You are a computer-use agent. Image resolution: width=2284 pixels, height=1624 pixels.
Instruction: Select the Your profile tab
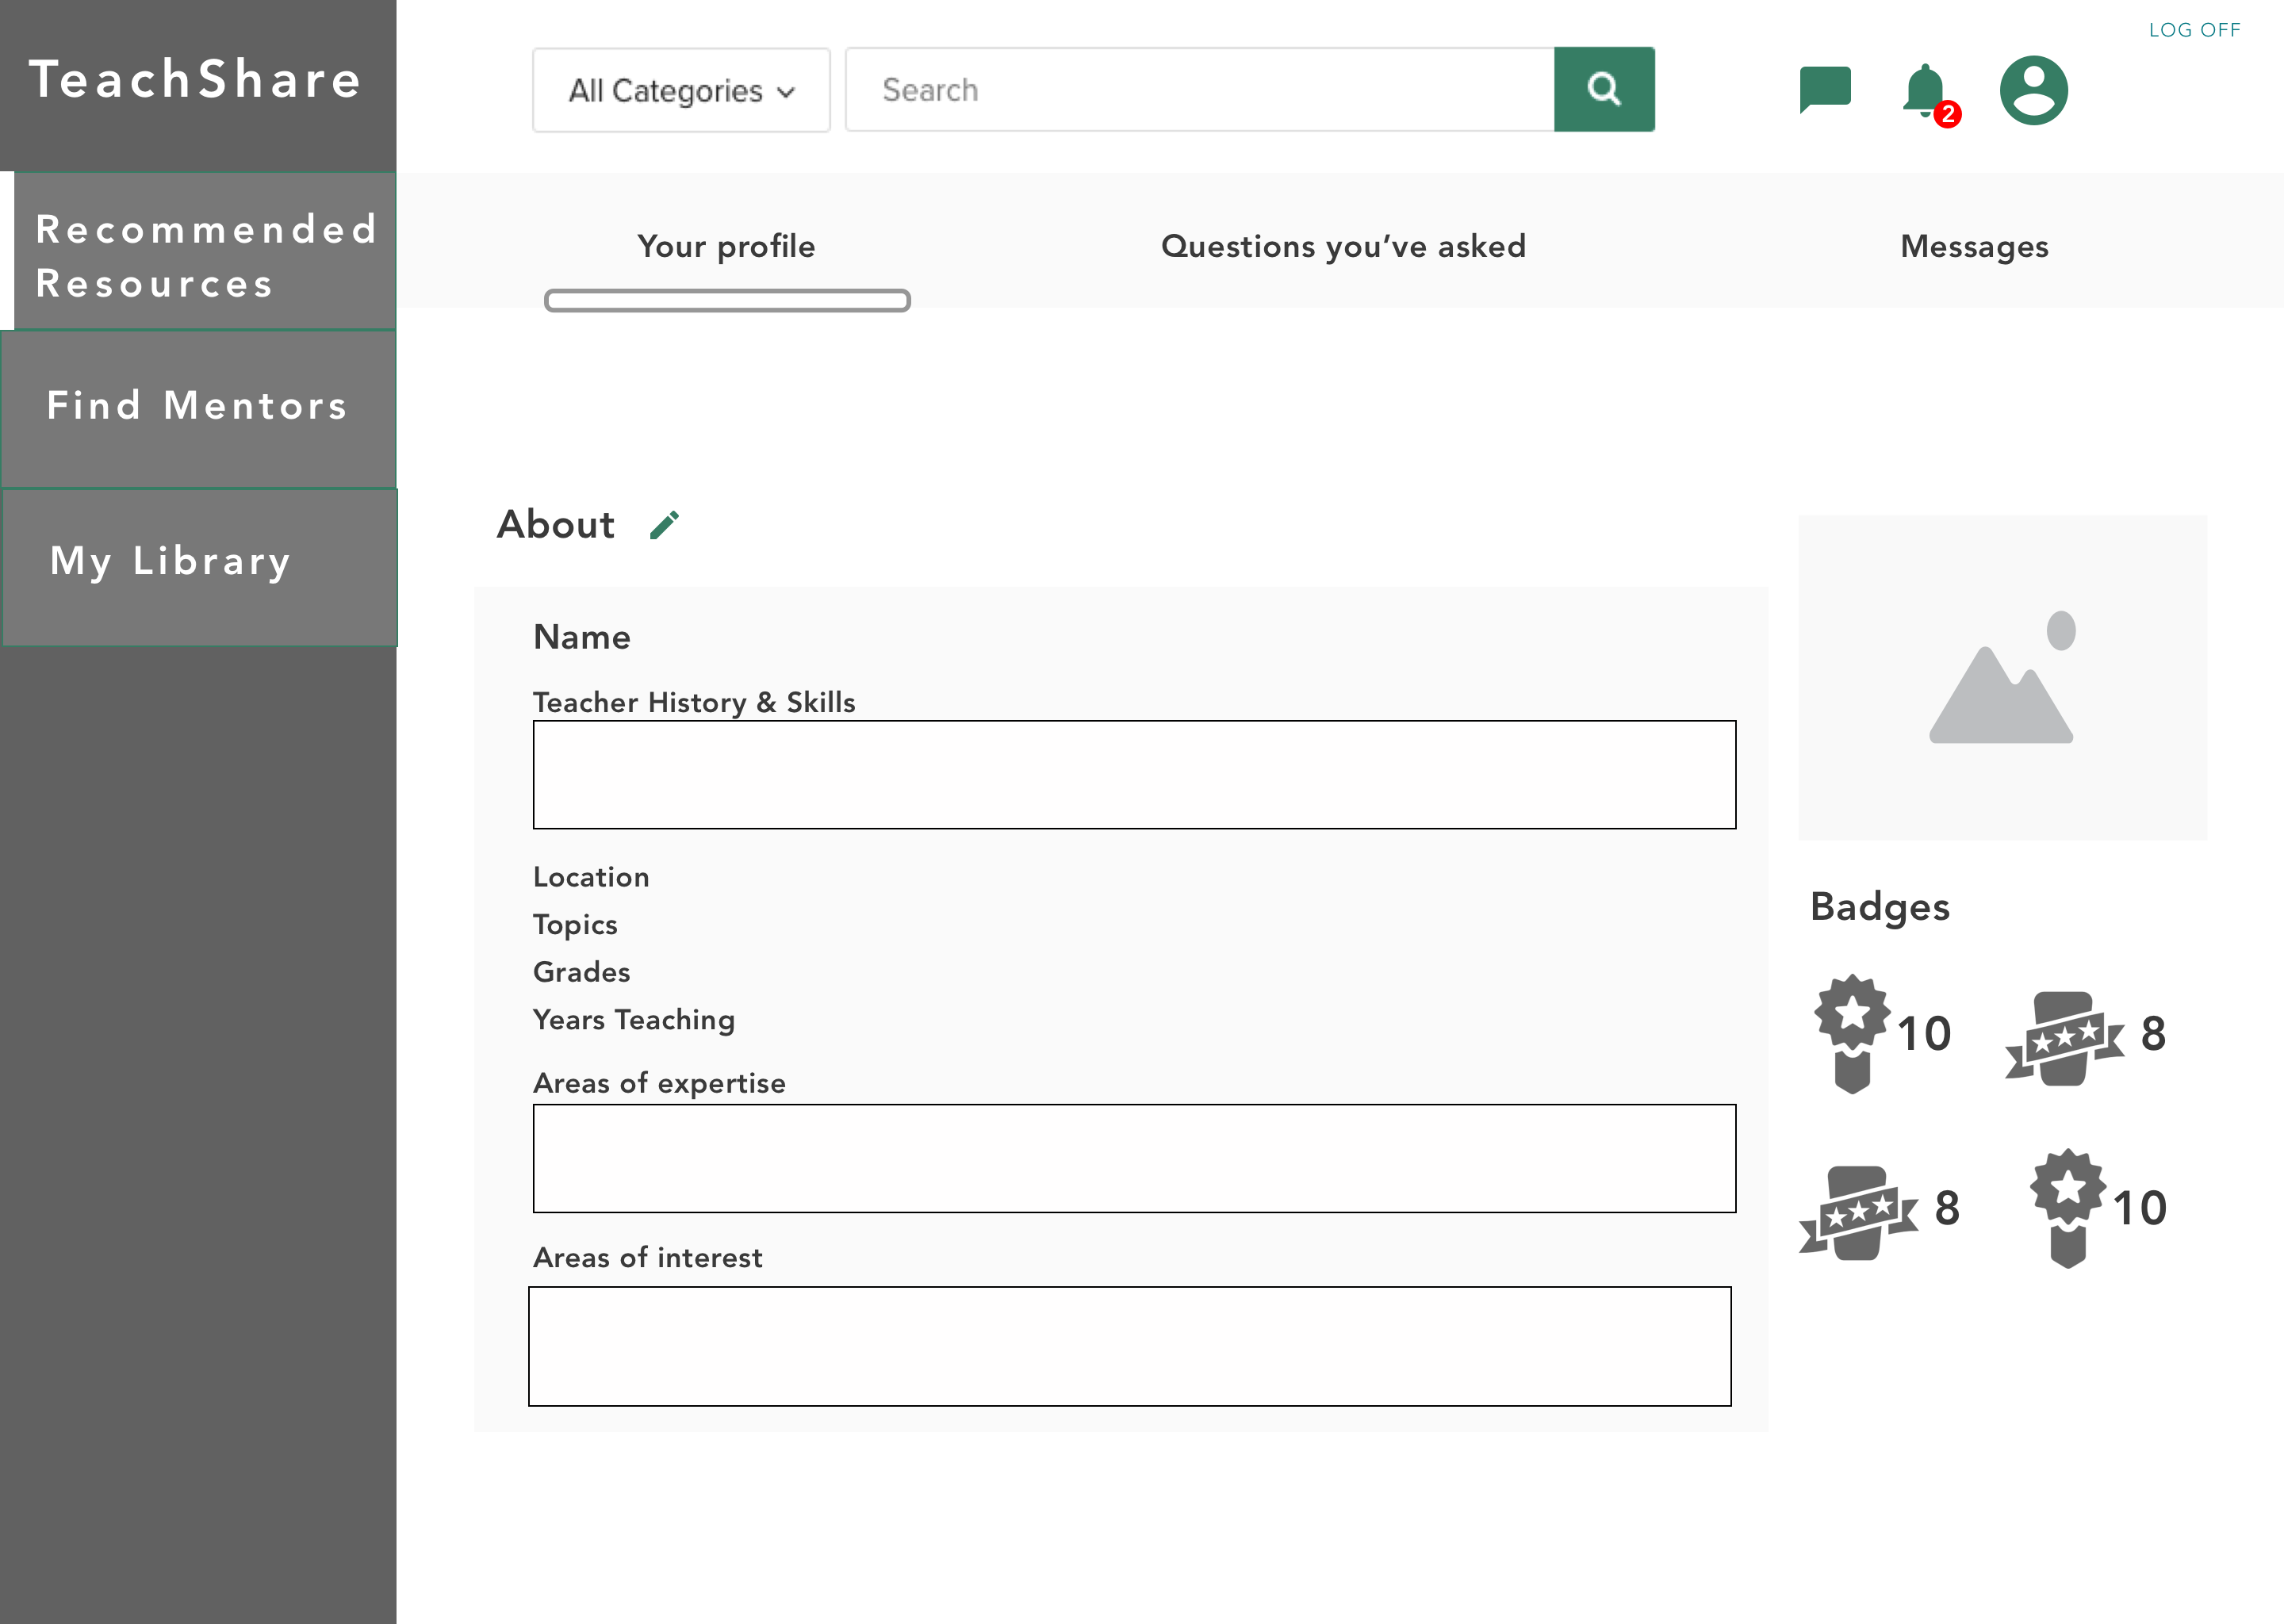(726, 246)
